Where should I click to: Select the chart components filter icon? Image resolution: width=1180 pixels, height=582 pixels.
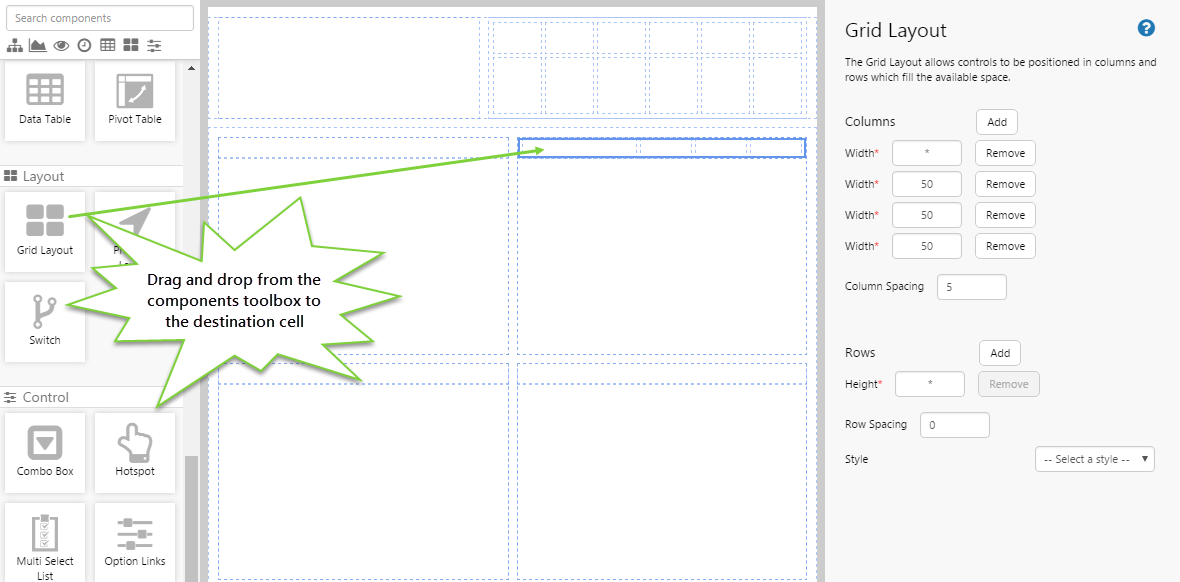pos(37,45)
